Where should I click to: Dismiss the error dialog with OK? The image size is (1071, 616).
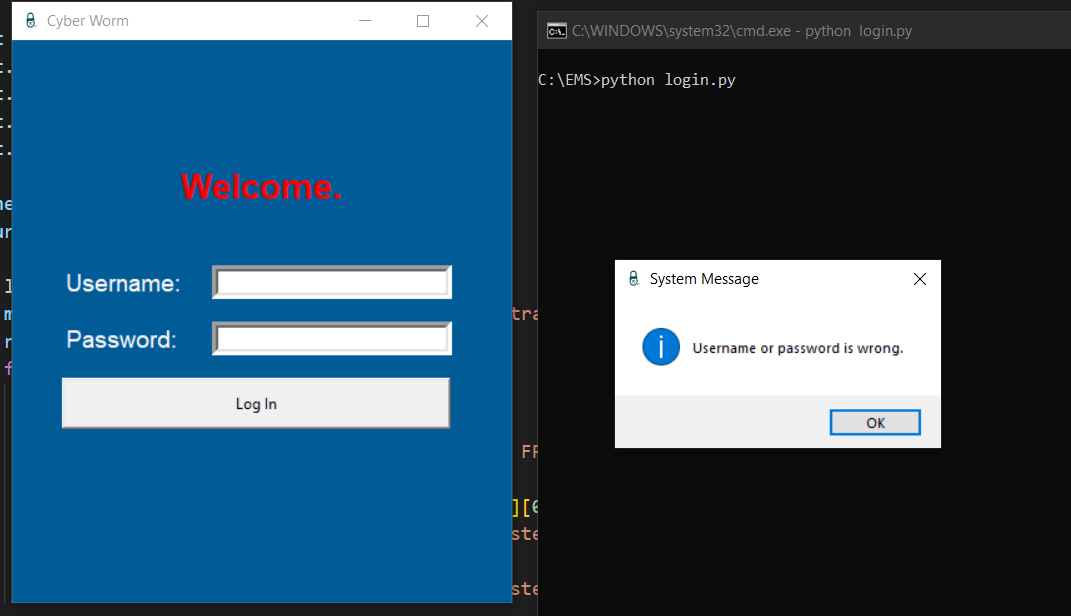pyautogui.click(x=875, y=423)
